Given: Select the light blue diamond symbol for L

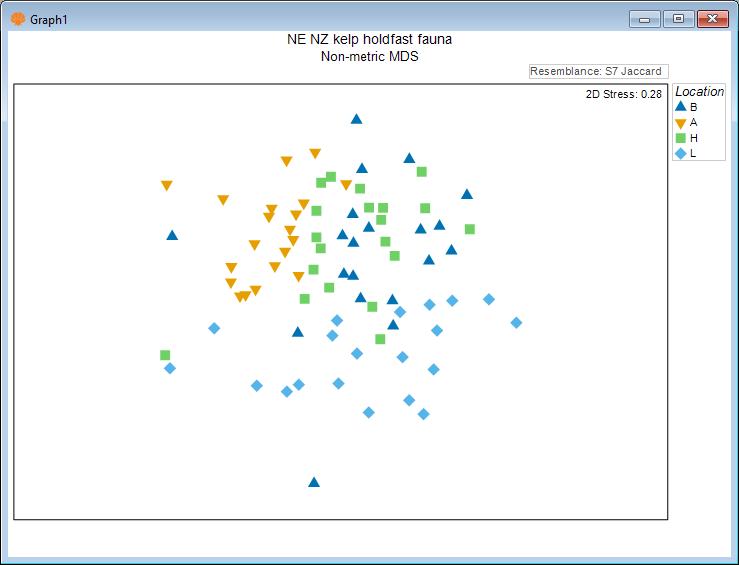Looking at the screenshot, I should tap(681, 153).
